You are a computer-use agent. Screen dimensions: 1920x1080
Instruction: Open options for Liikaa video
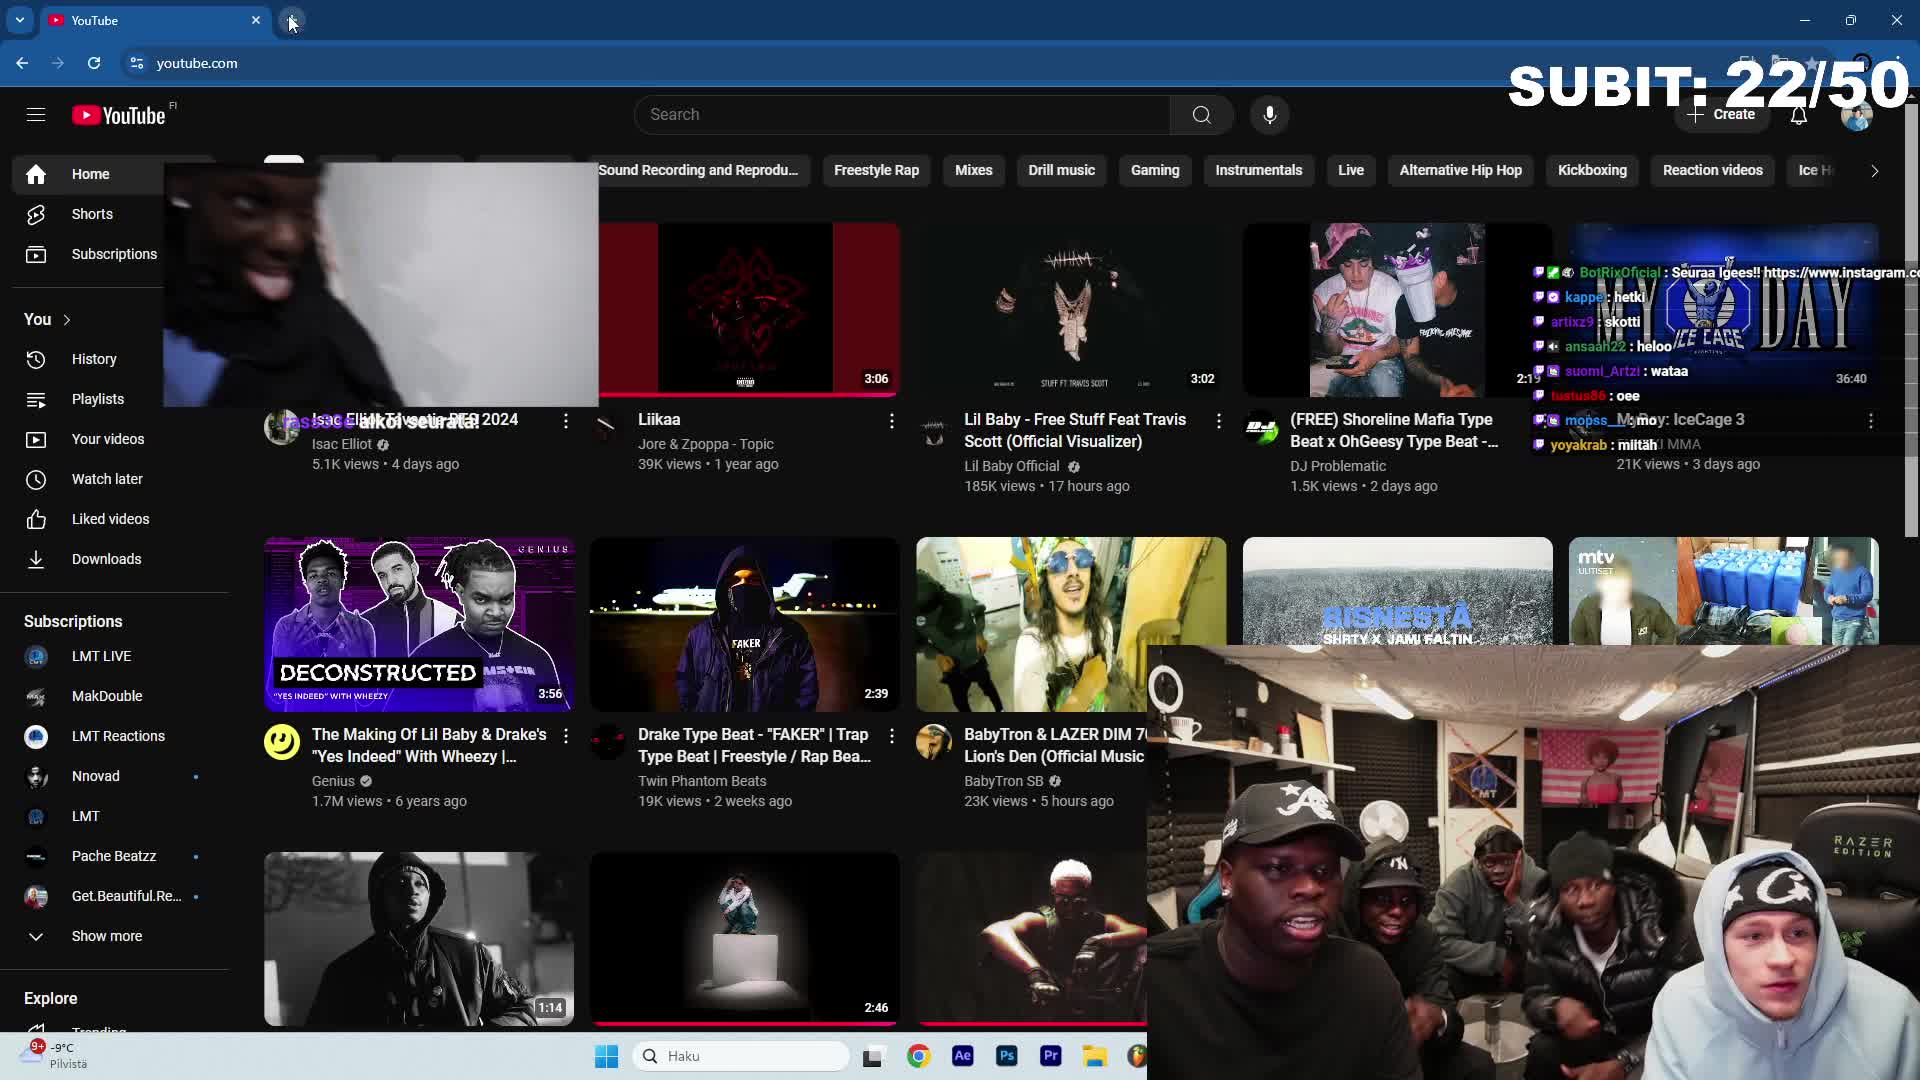(x=891, y=421)
